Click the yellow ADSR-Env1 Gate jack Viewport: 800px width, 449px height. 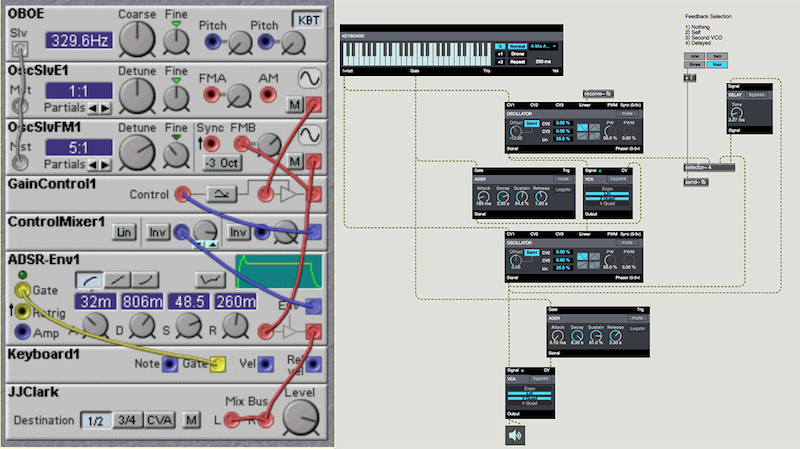coord(22,290)
